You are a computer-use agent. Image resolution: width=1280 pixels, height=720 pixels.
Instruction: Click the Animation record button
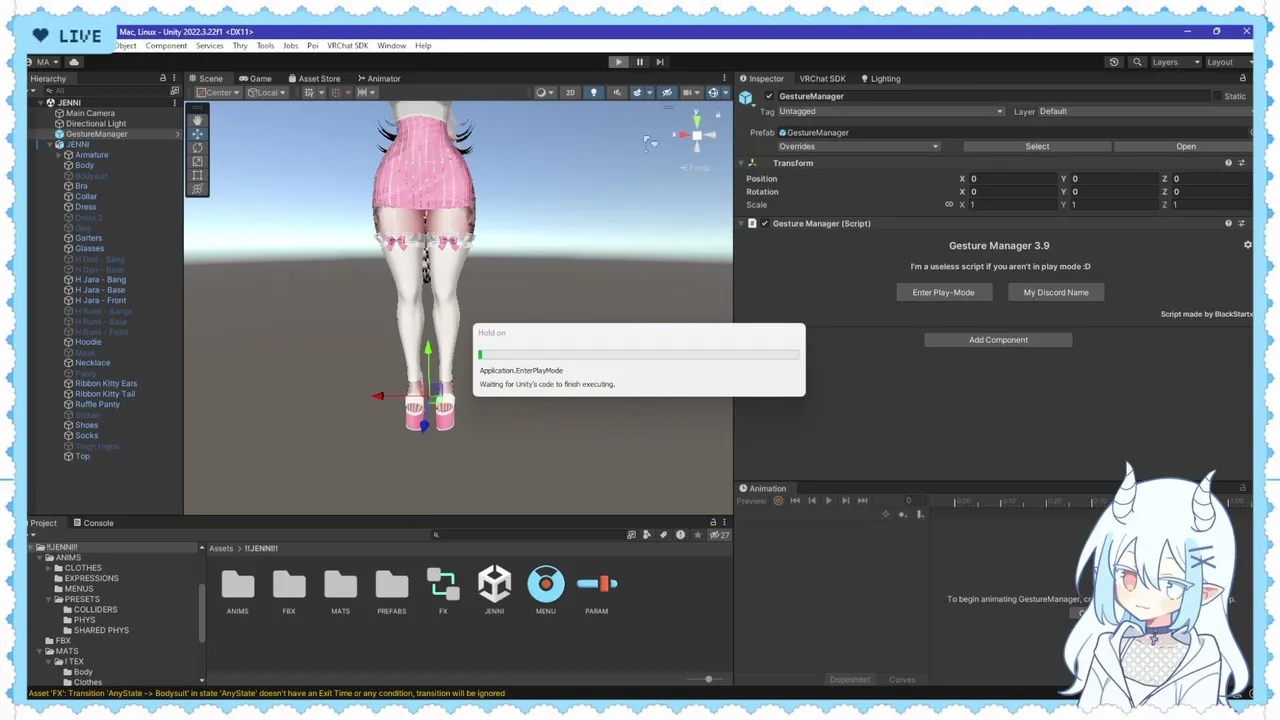(x=778, y=500)
